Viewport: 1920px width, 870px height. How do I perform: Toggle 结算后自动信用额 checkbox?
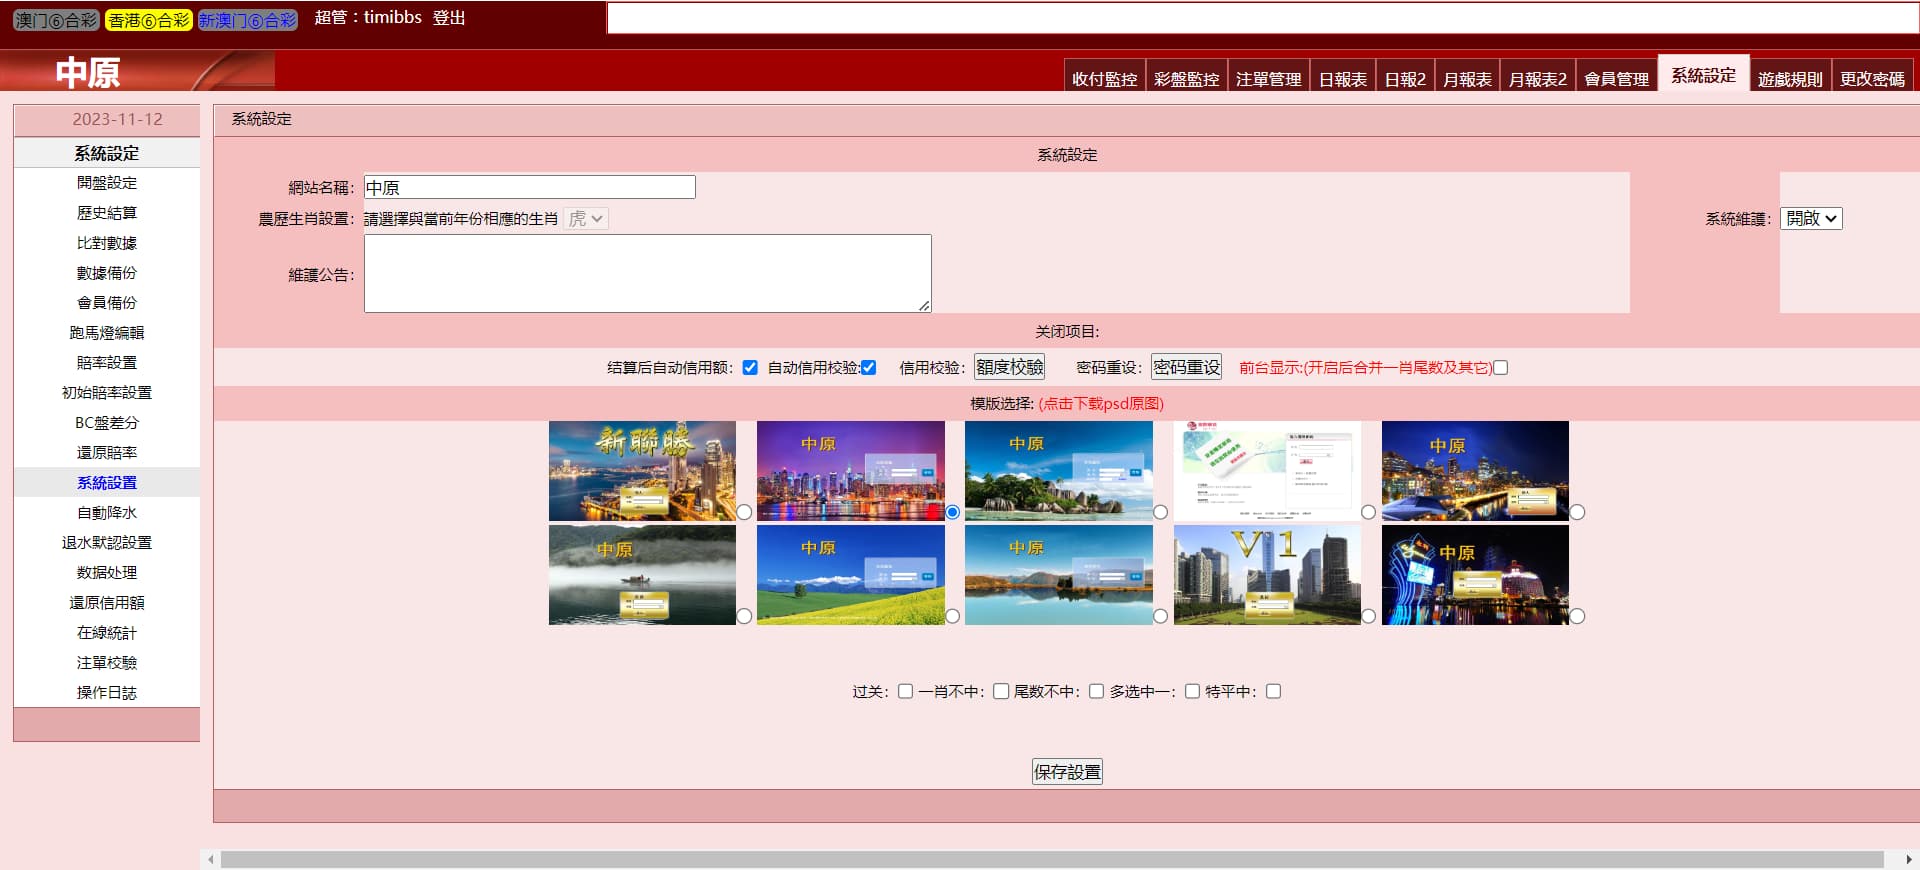coord(750,368)
